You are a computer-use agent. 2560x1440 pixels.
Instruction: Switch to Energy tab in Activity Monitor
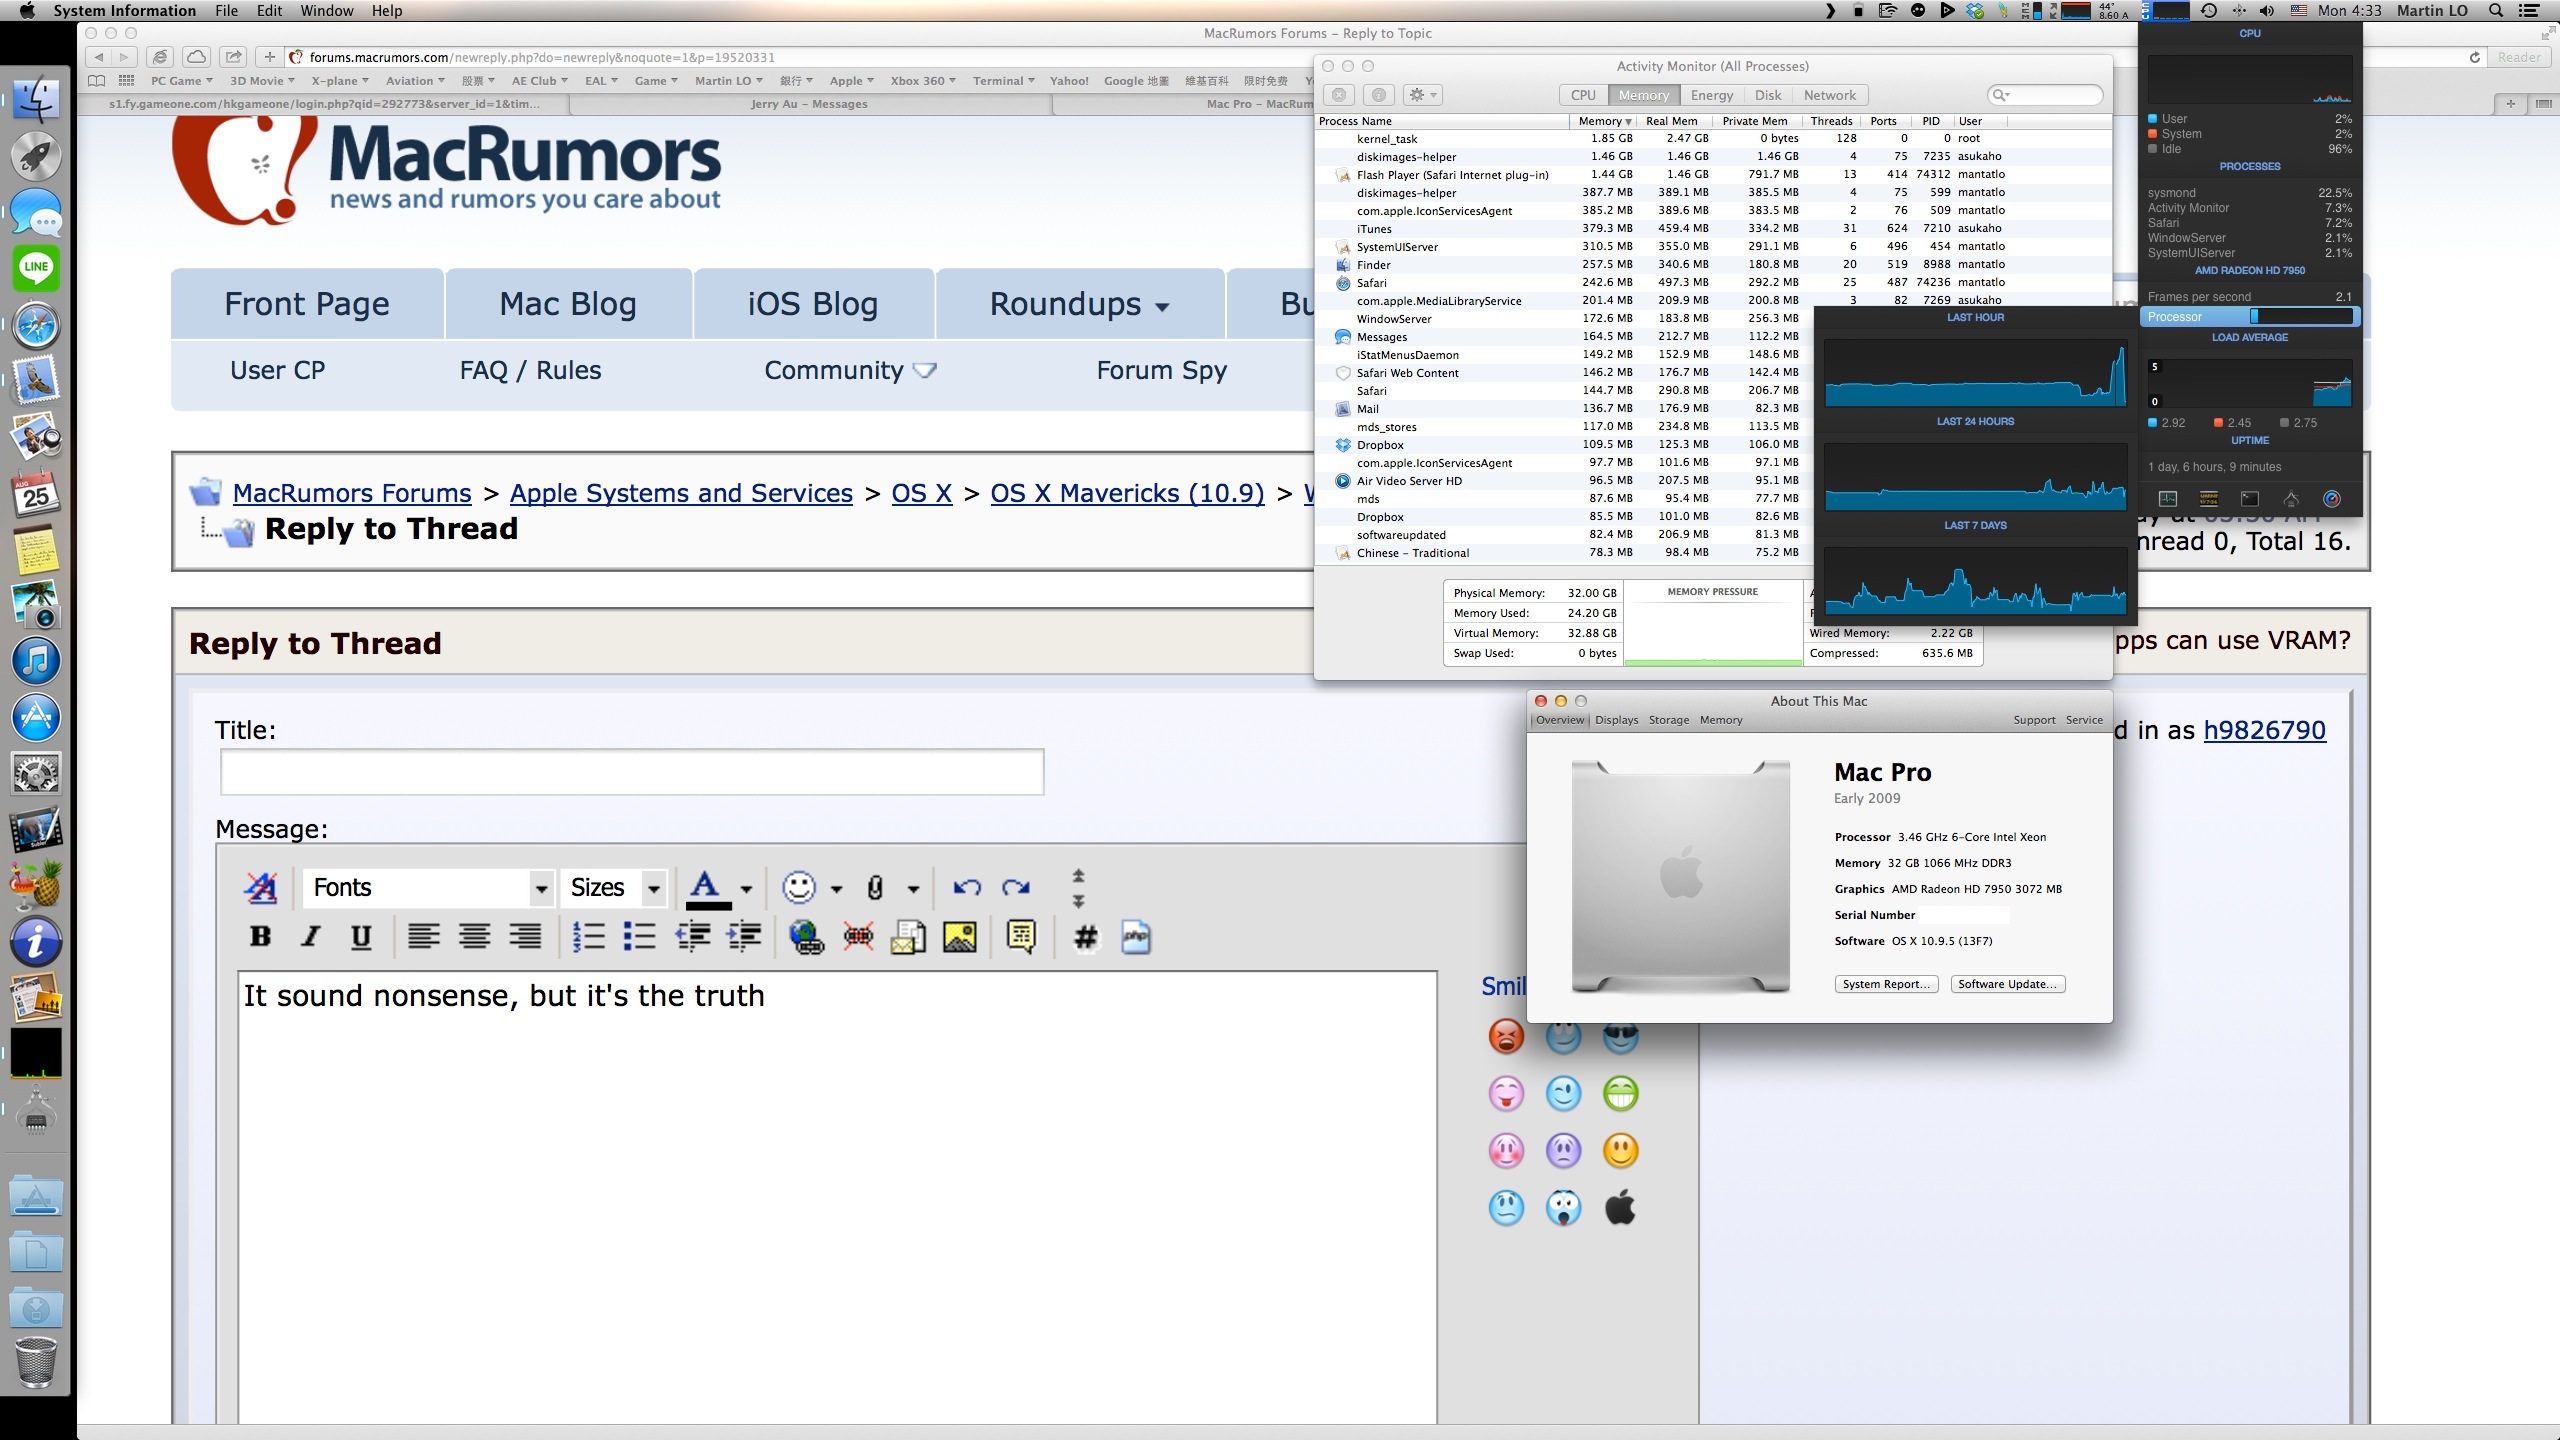(x=1711, y=95)
